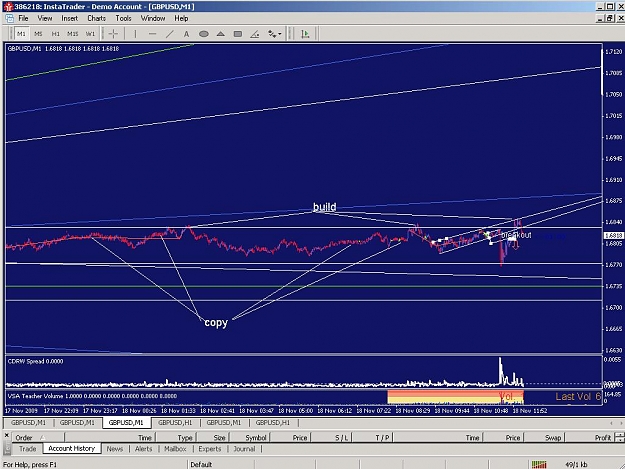This screenshot has width=625, height=469.
Task: Select the triangle drawing tool
Action: (220, 34)
